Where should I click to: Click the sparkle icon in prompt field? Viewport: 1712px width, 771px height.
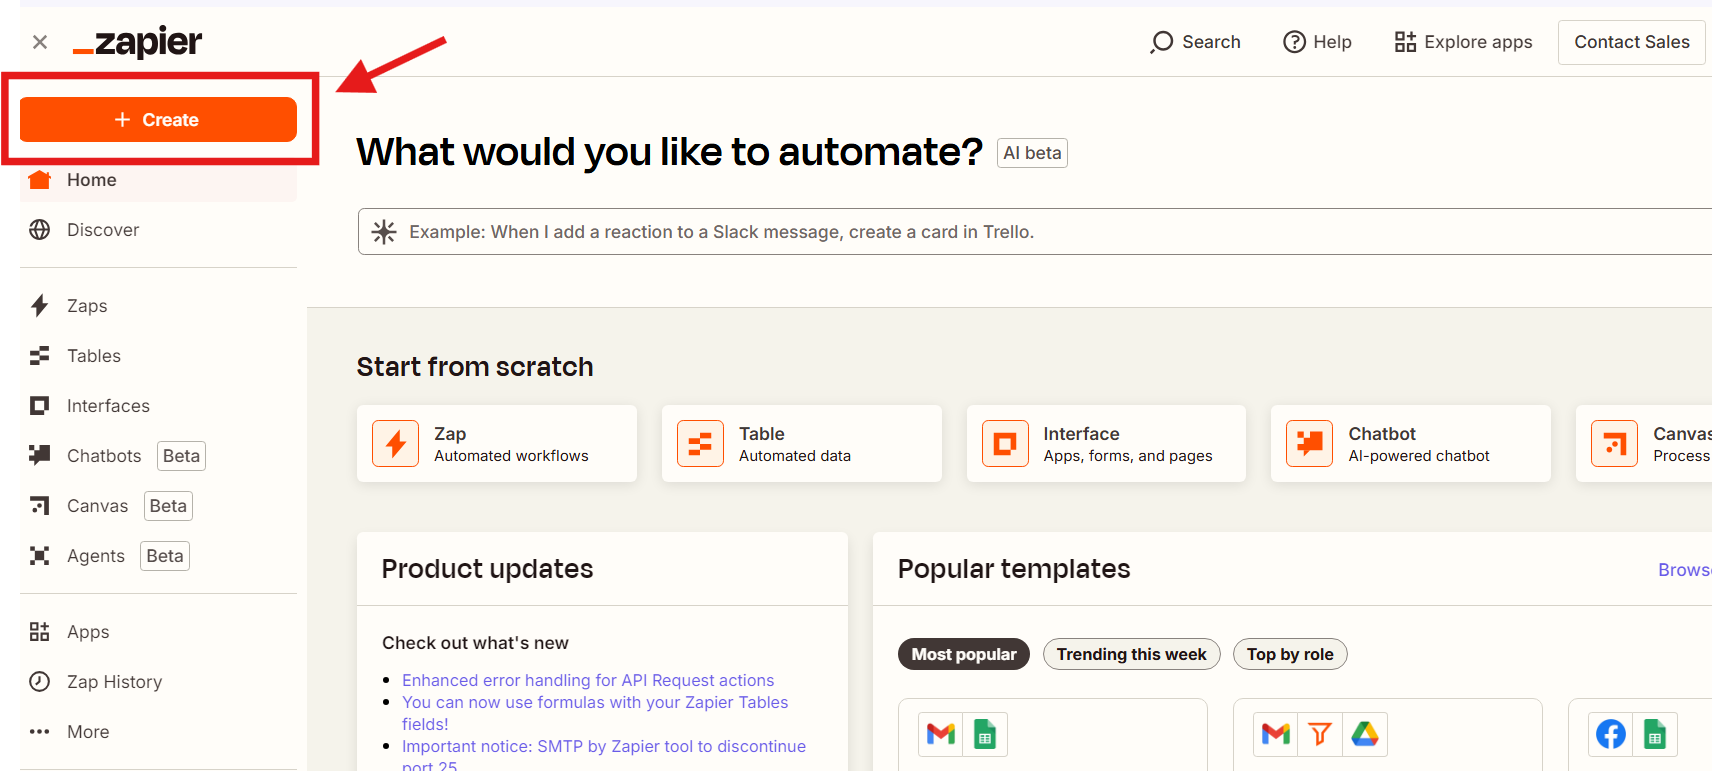click(x=384, y=232)
